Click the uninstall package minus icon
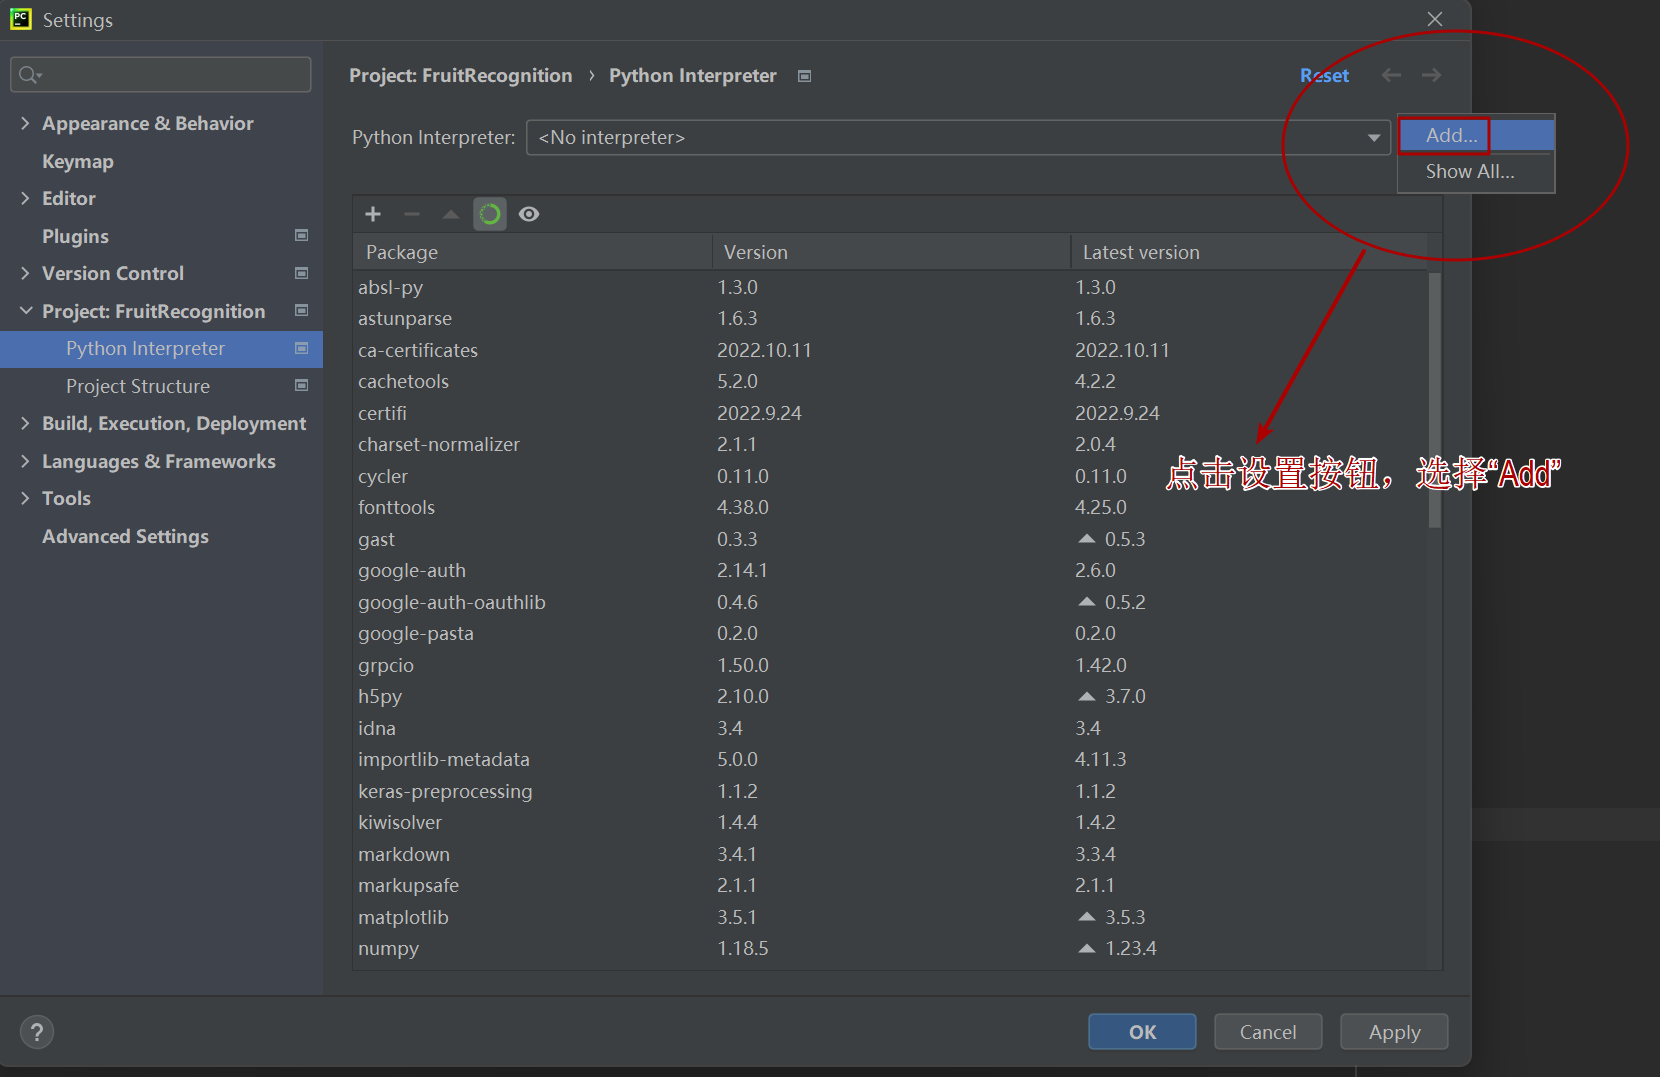This screenshot has height=1077, width=1660. (412, 214)
